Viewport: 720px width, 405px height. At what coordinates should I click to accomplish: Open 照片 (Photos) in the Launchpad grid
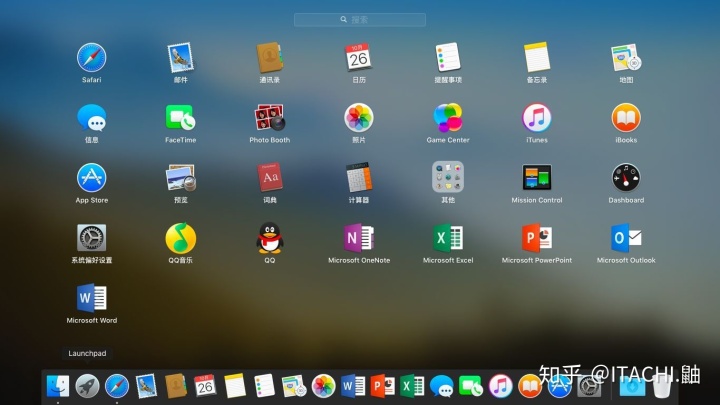(x=359, y=118)
